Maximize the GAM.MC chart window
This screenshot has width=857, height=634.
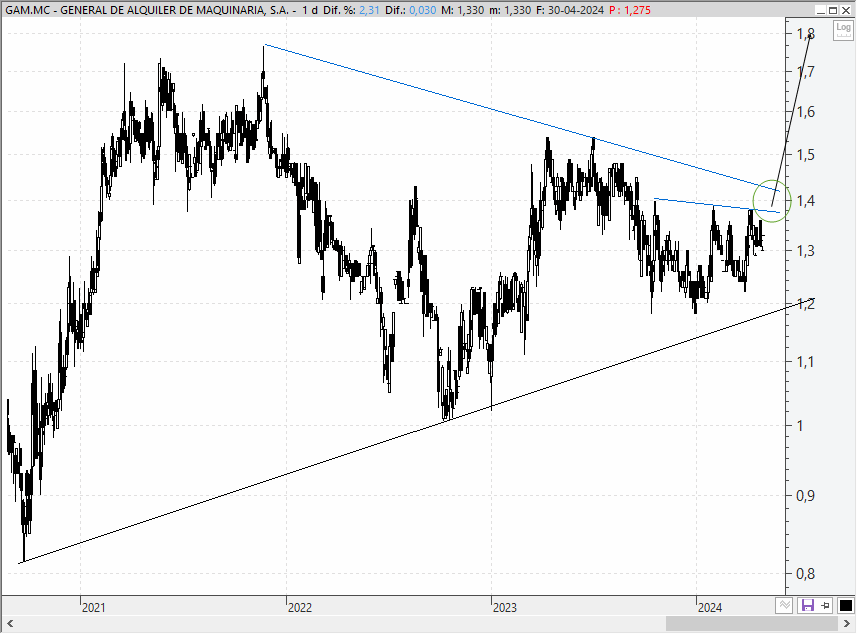point(833,10)
